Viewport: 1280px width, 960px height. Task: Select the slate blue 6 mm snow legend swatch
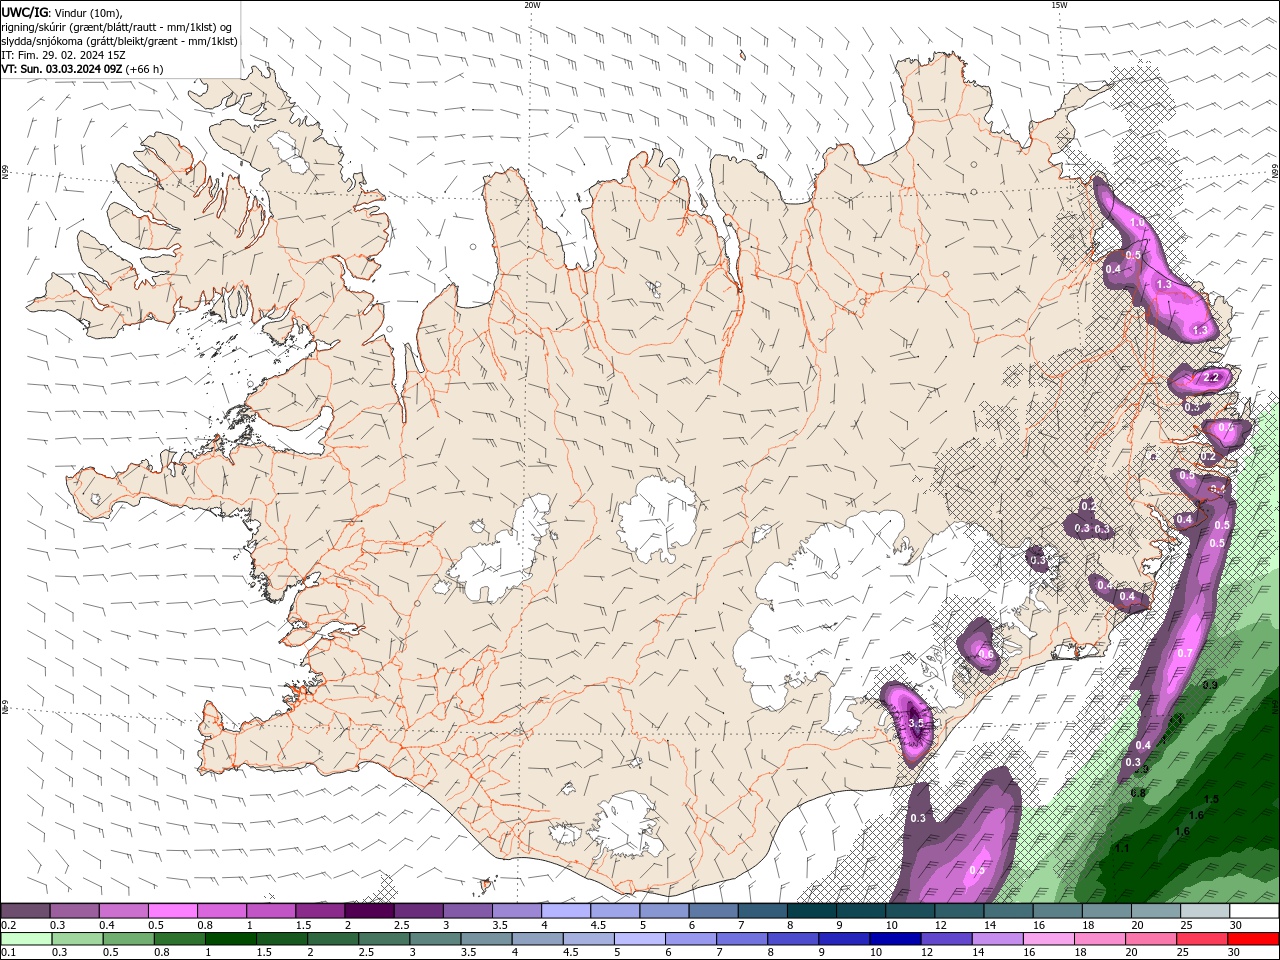(x=712, y=911)
